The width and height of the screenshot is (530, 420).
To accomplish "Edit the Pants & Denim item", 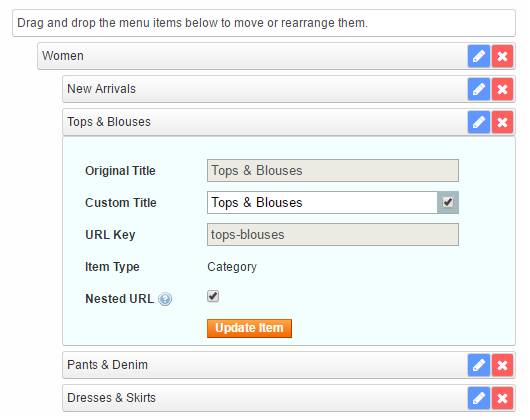I will tap(479, 365).
